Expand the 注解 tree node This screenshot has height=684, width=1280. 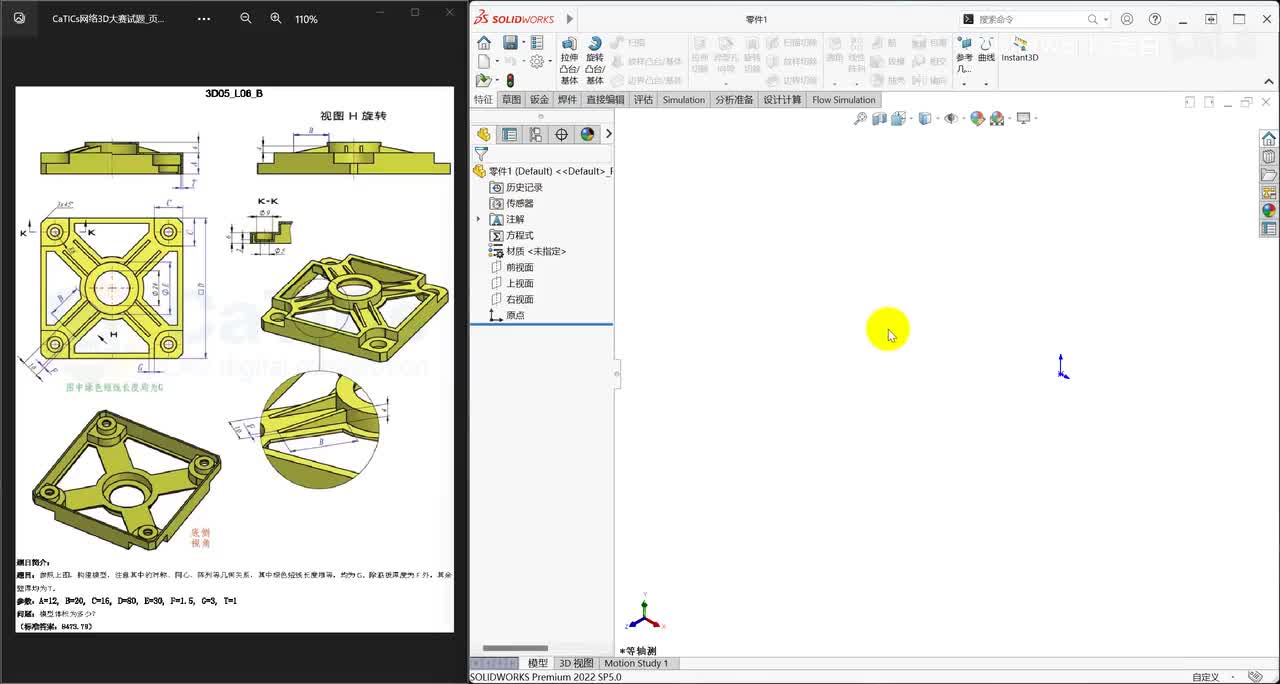[478, 219]
